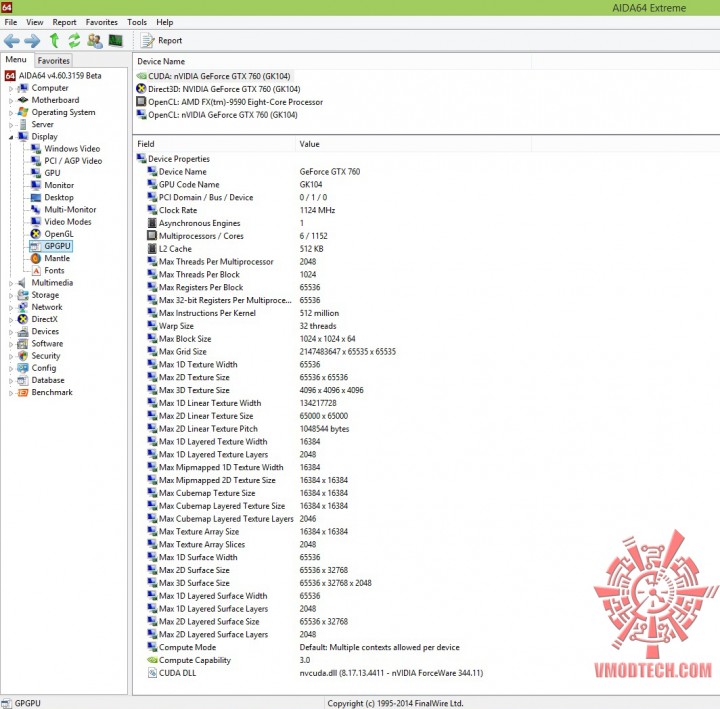Select CUDA: nVIDIA GeForce GTX 760 device
The height and width of the screenshot is (709, 720).
tap(214, 76)
